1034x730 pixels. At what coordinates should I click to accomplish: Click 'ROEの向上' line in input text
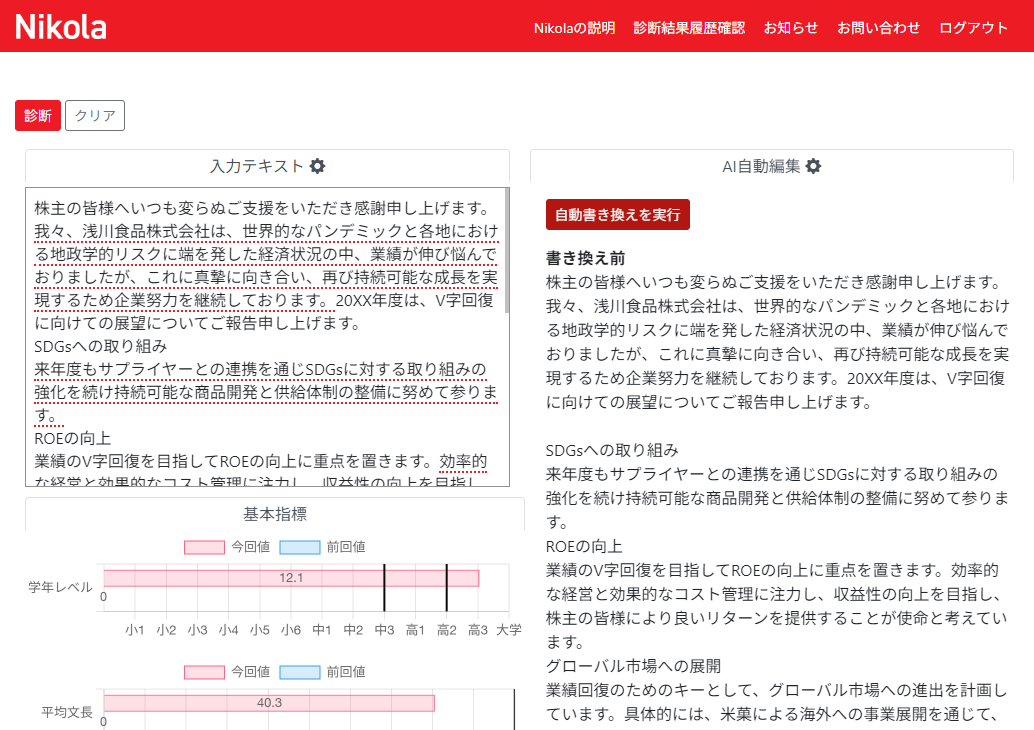pos(73,439)
